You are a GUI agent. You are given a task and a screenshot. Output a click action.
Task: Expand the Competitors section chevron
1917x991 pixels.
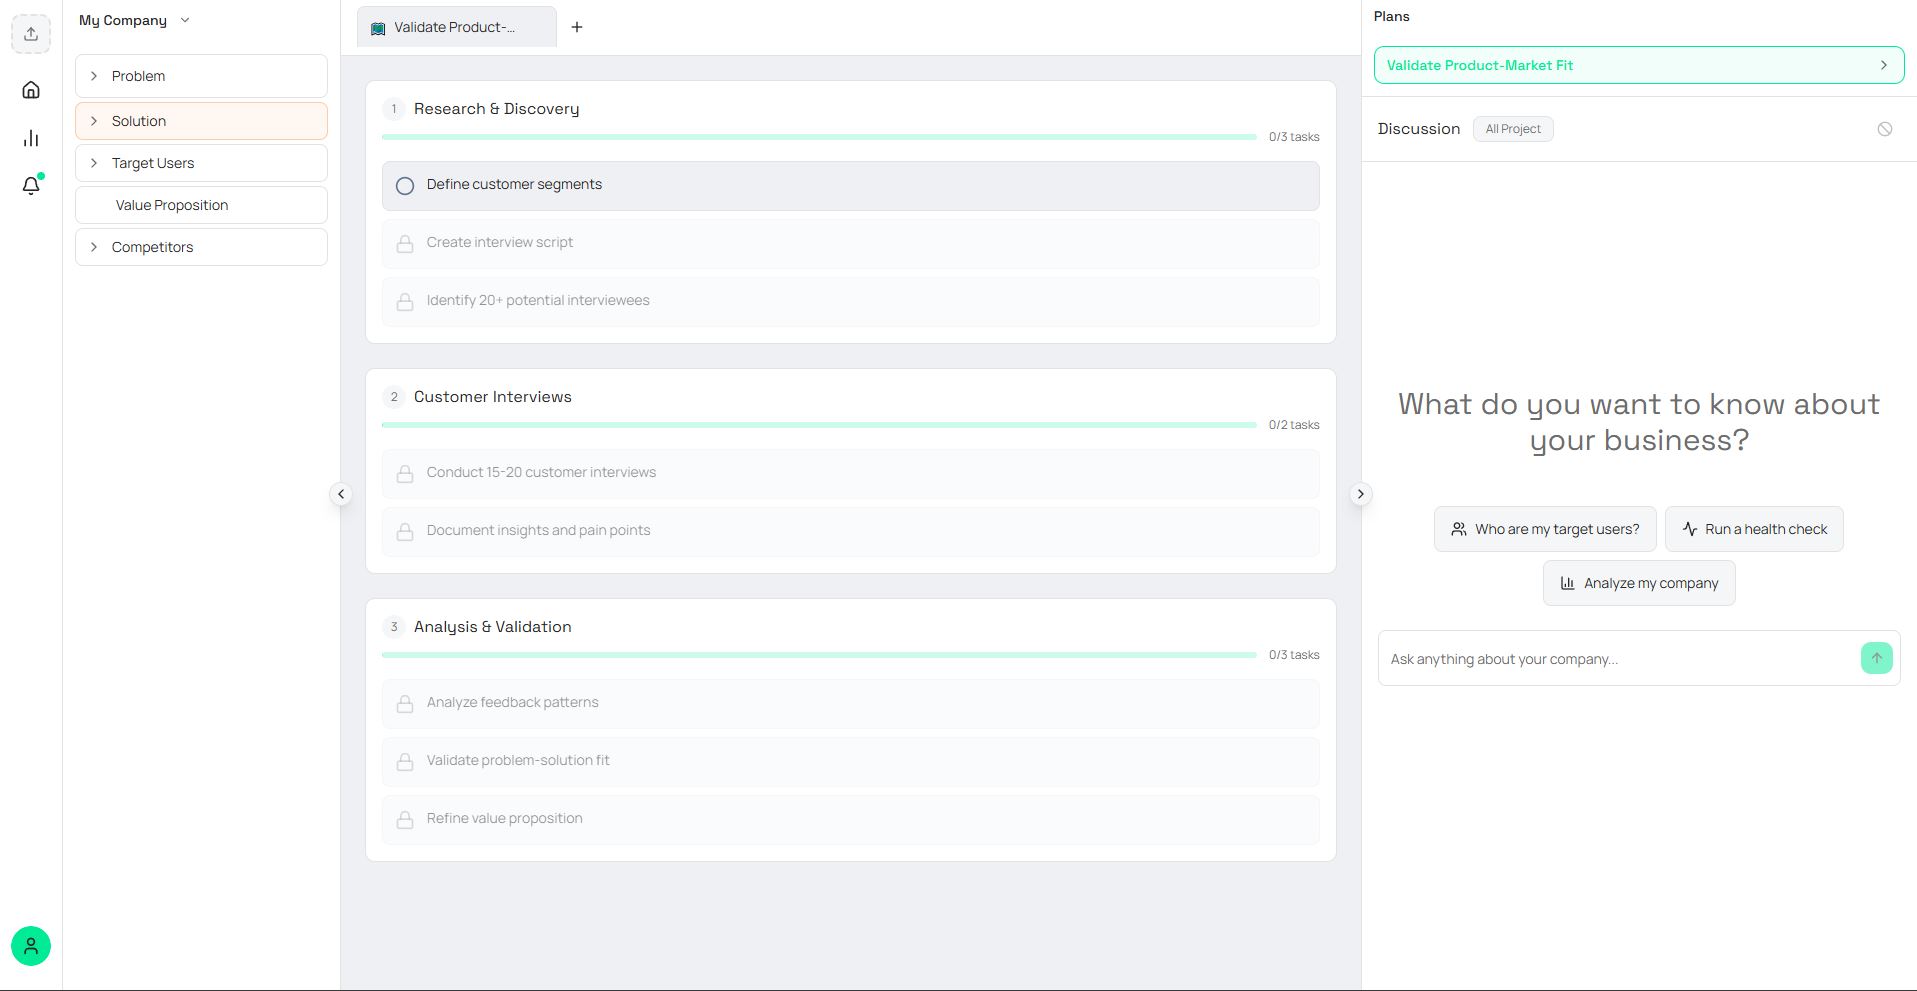click(x=94, y=247)
